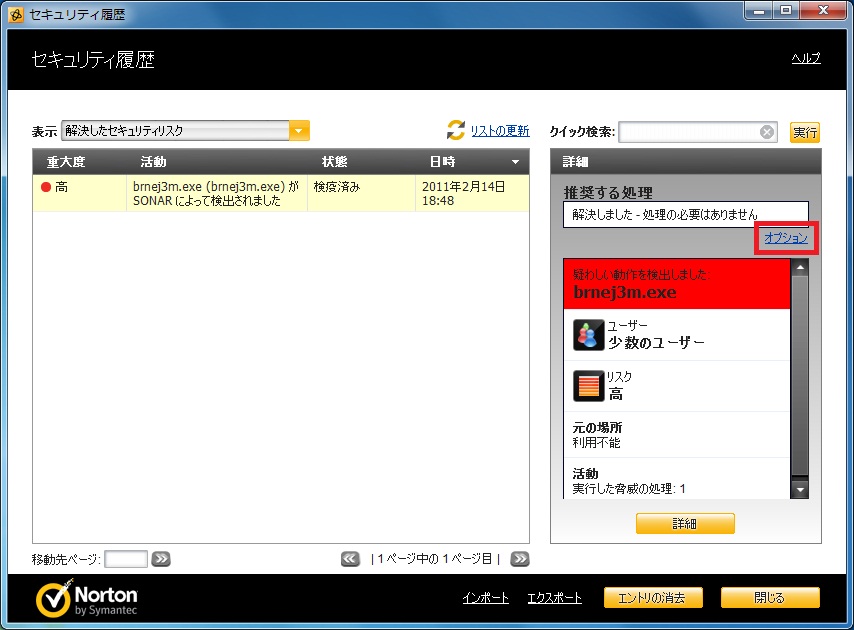Click the 詳細 button under the details panel

click(x=685, y=523)
